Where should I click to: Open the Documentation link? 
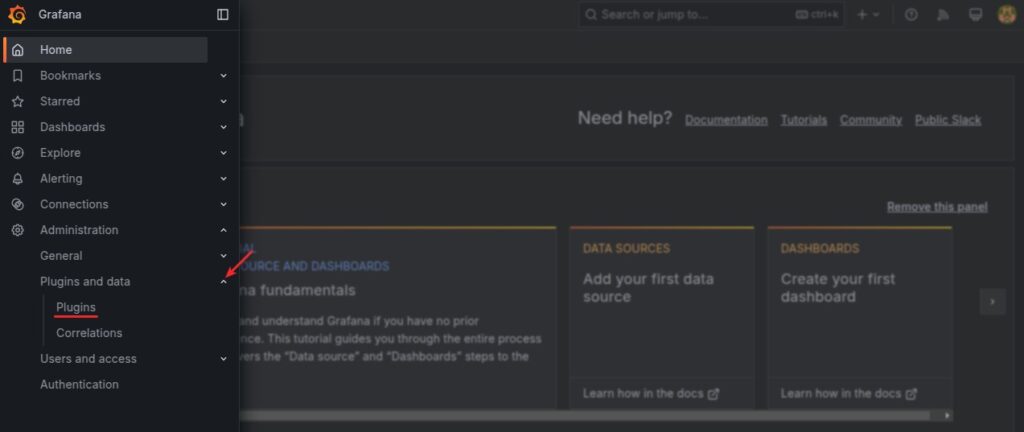point(726,120)
